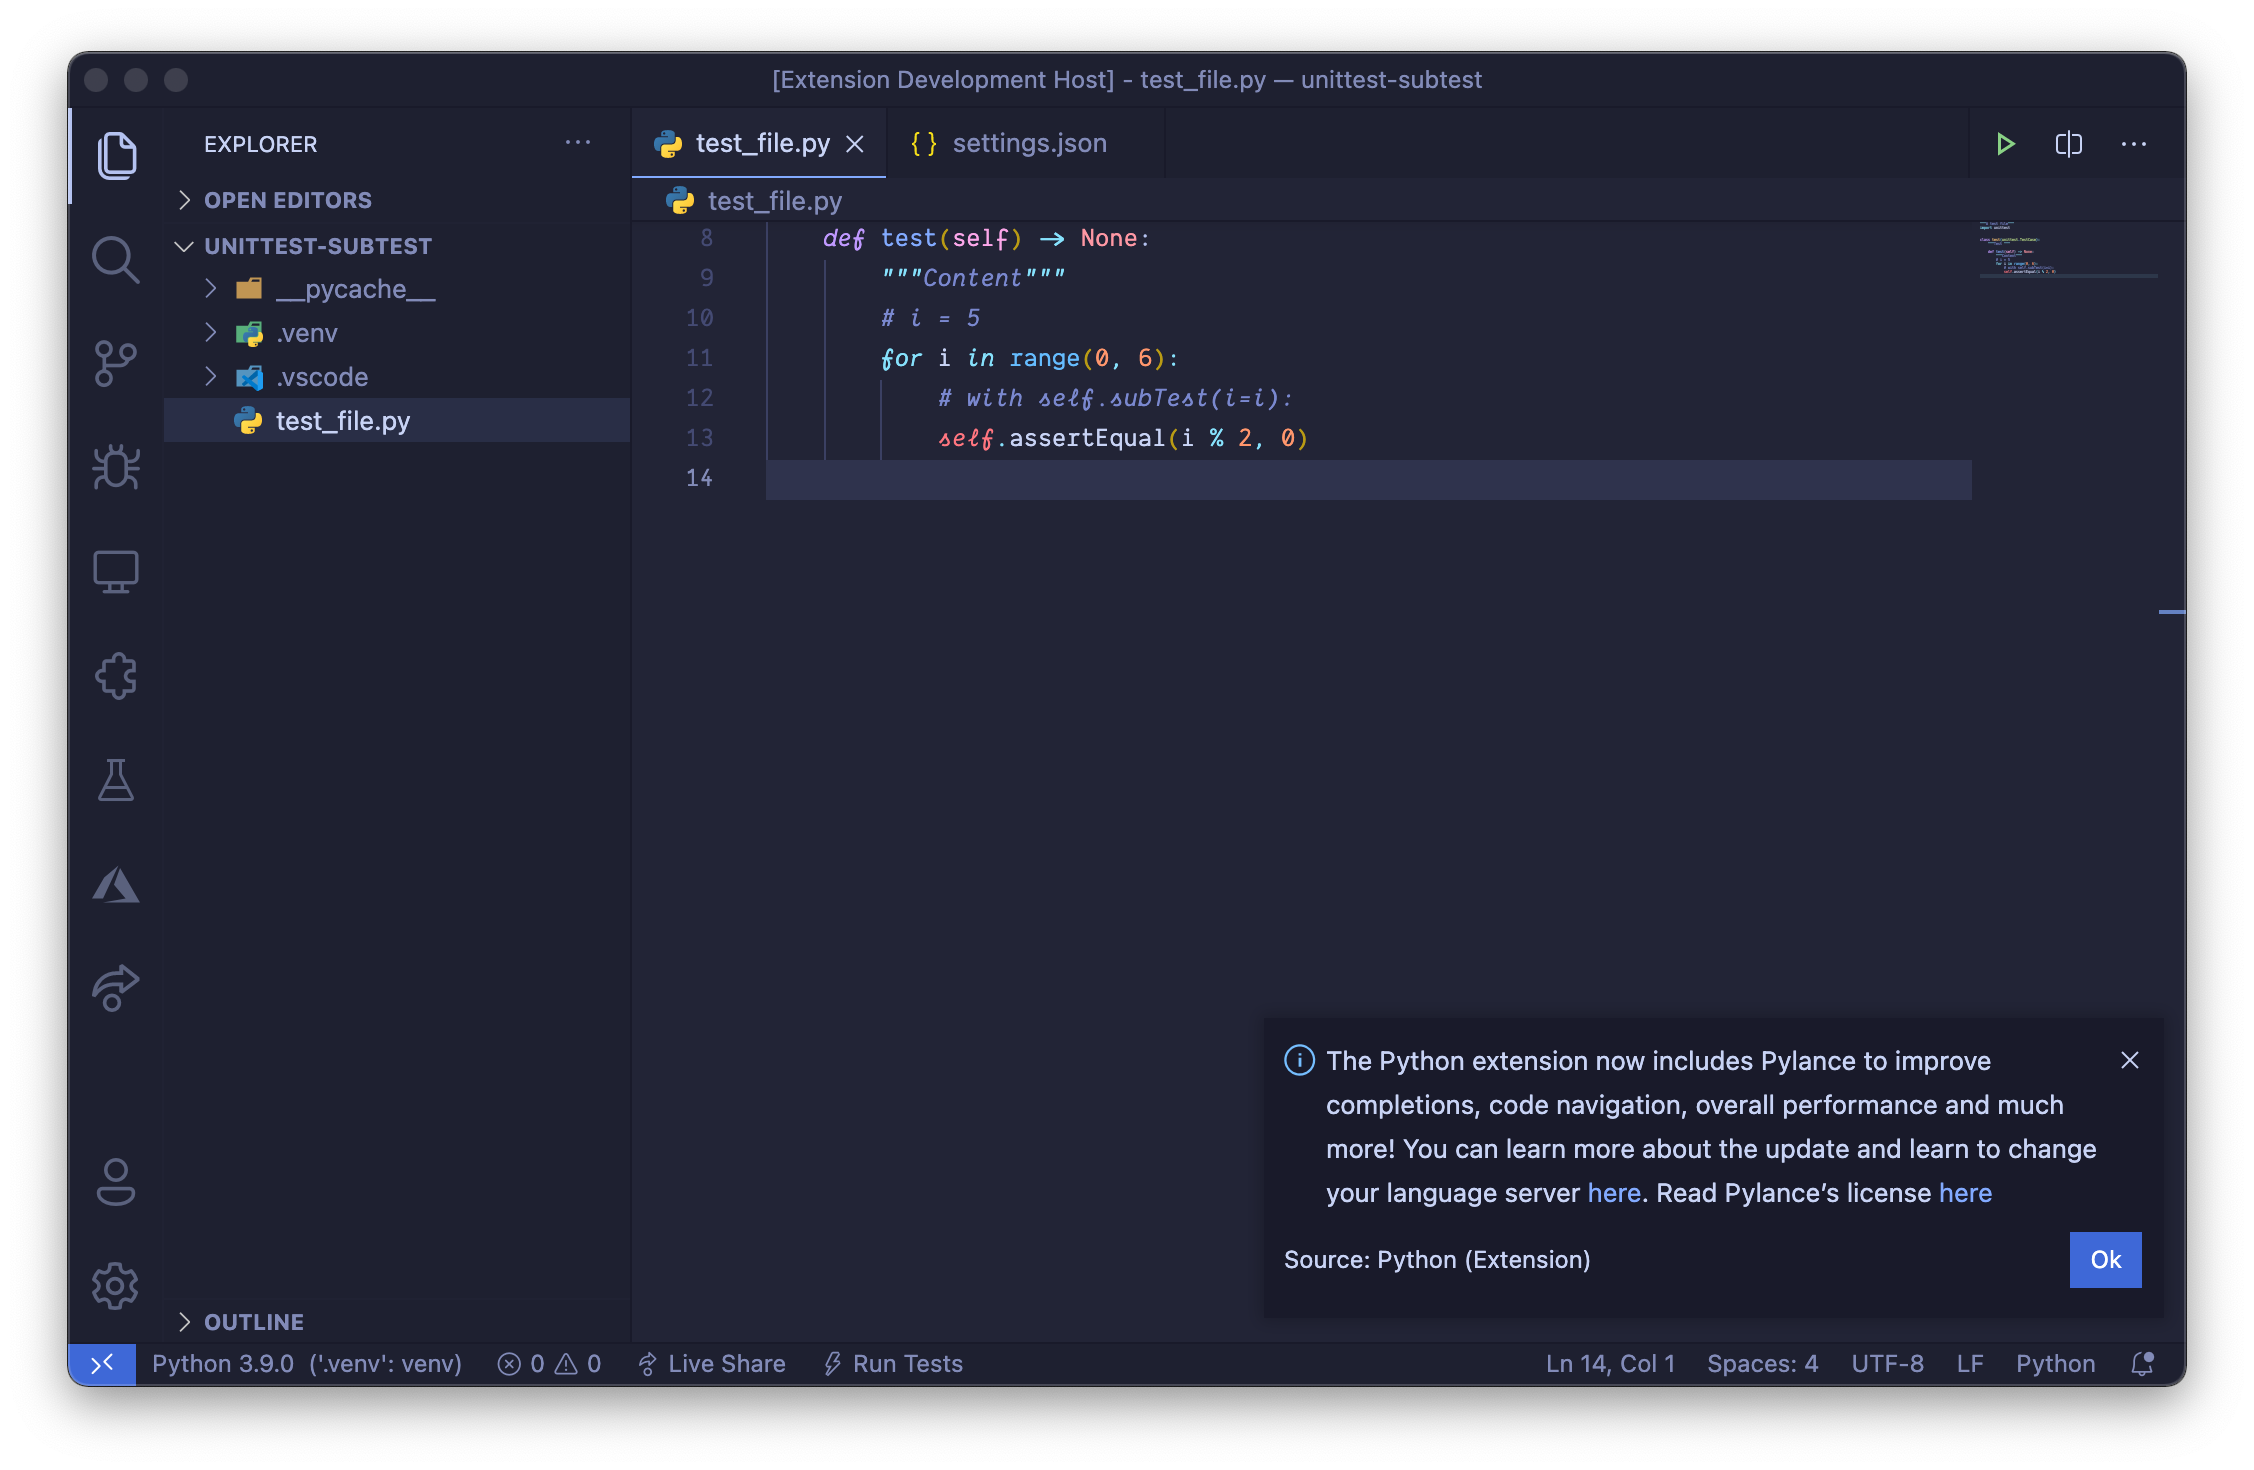
Task: Click Ok on Pylance notification
Action: click(2105, 1260)
